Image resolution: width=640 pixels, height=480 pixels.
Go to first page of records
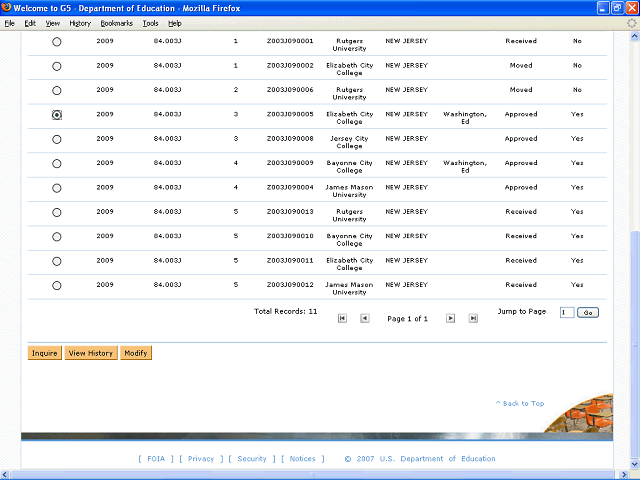coord(342,318)
